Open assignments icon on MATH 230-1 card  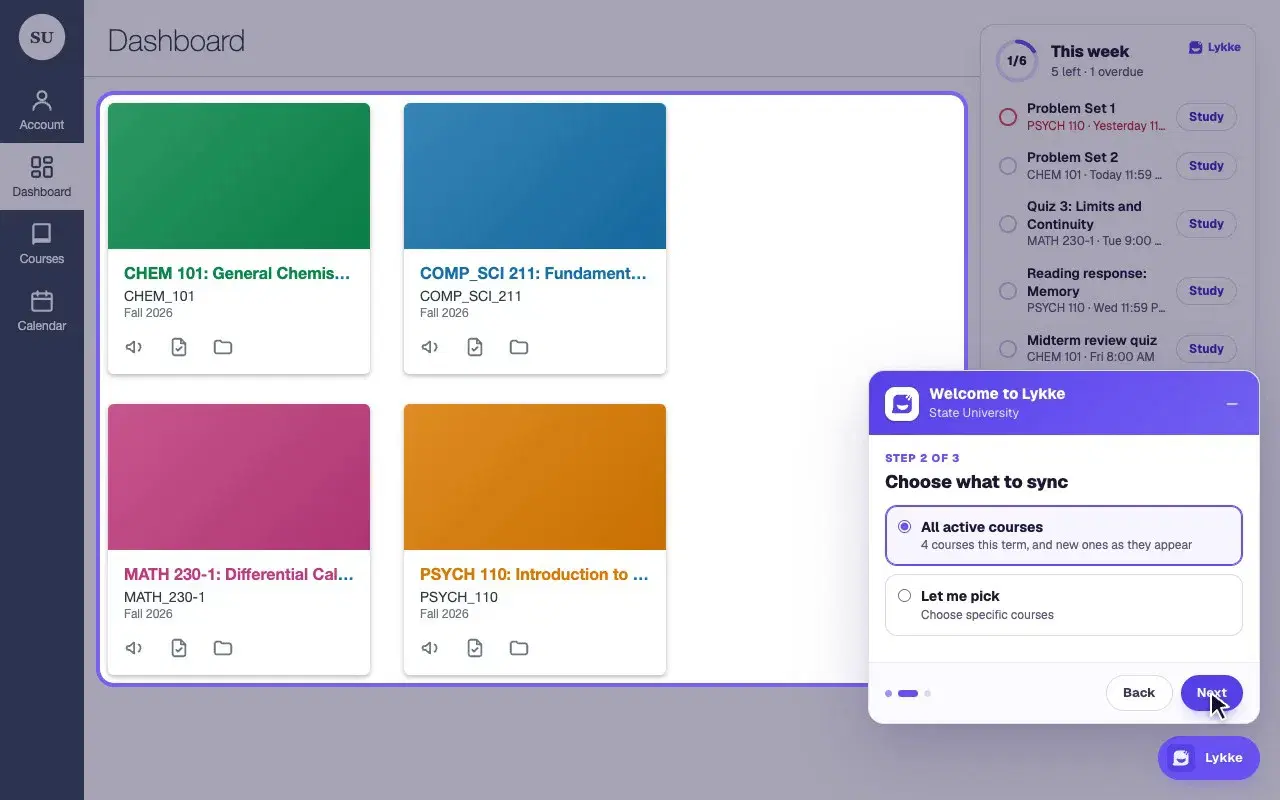[179, 648]
